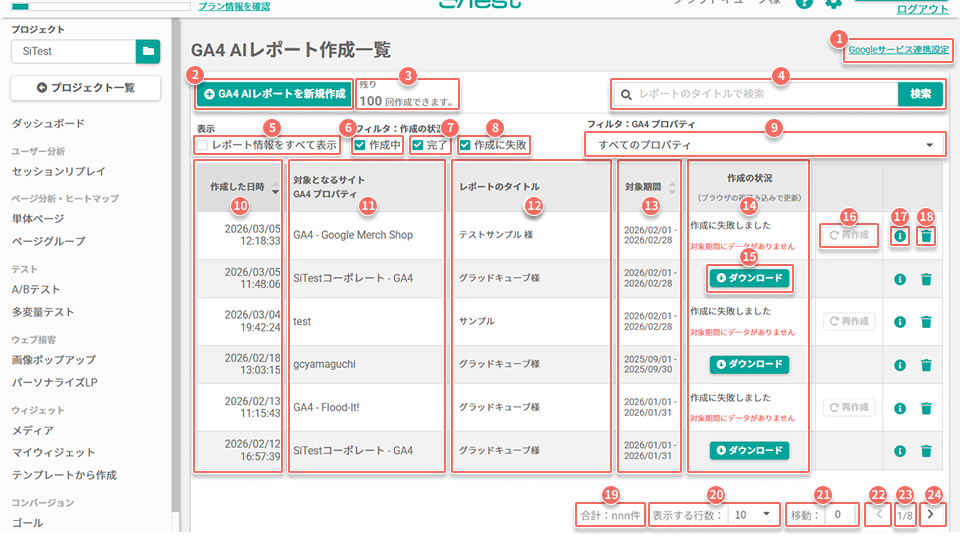
Task: Open プラン情報を確認 link
Action: pyautogui.click(x=234, y=7)
